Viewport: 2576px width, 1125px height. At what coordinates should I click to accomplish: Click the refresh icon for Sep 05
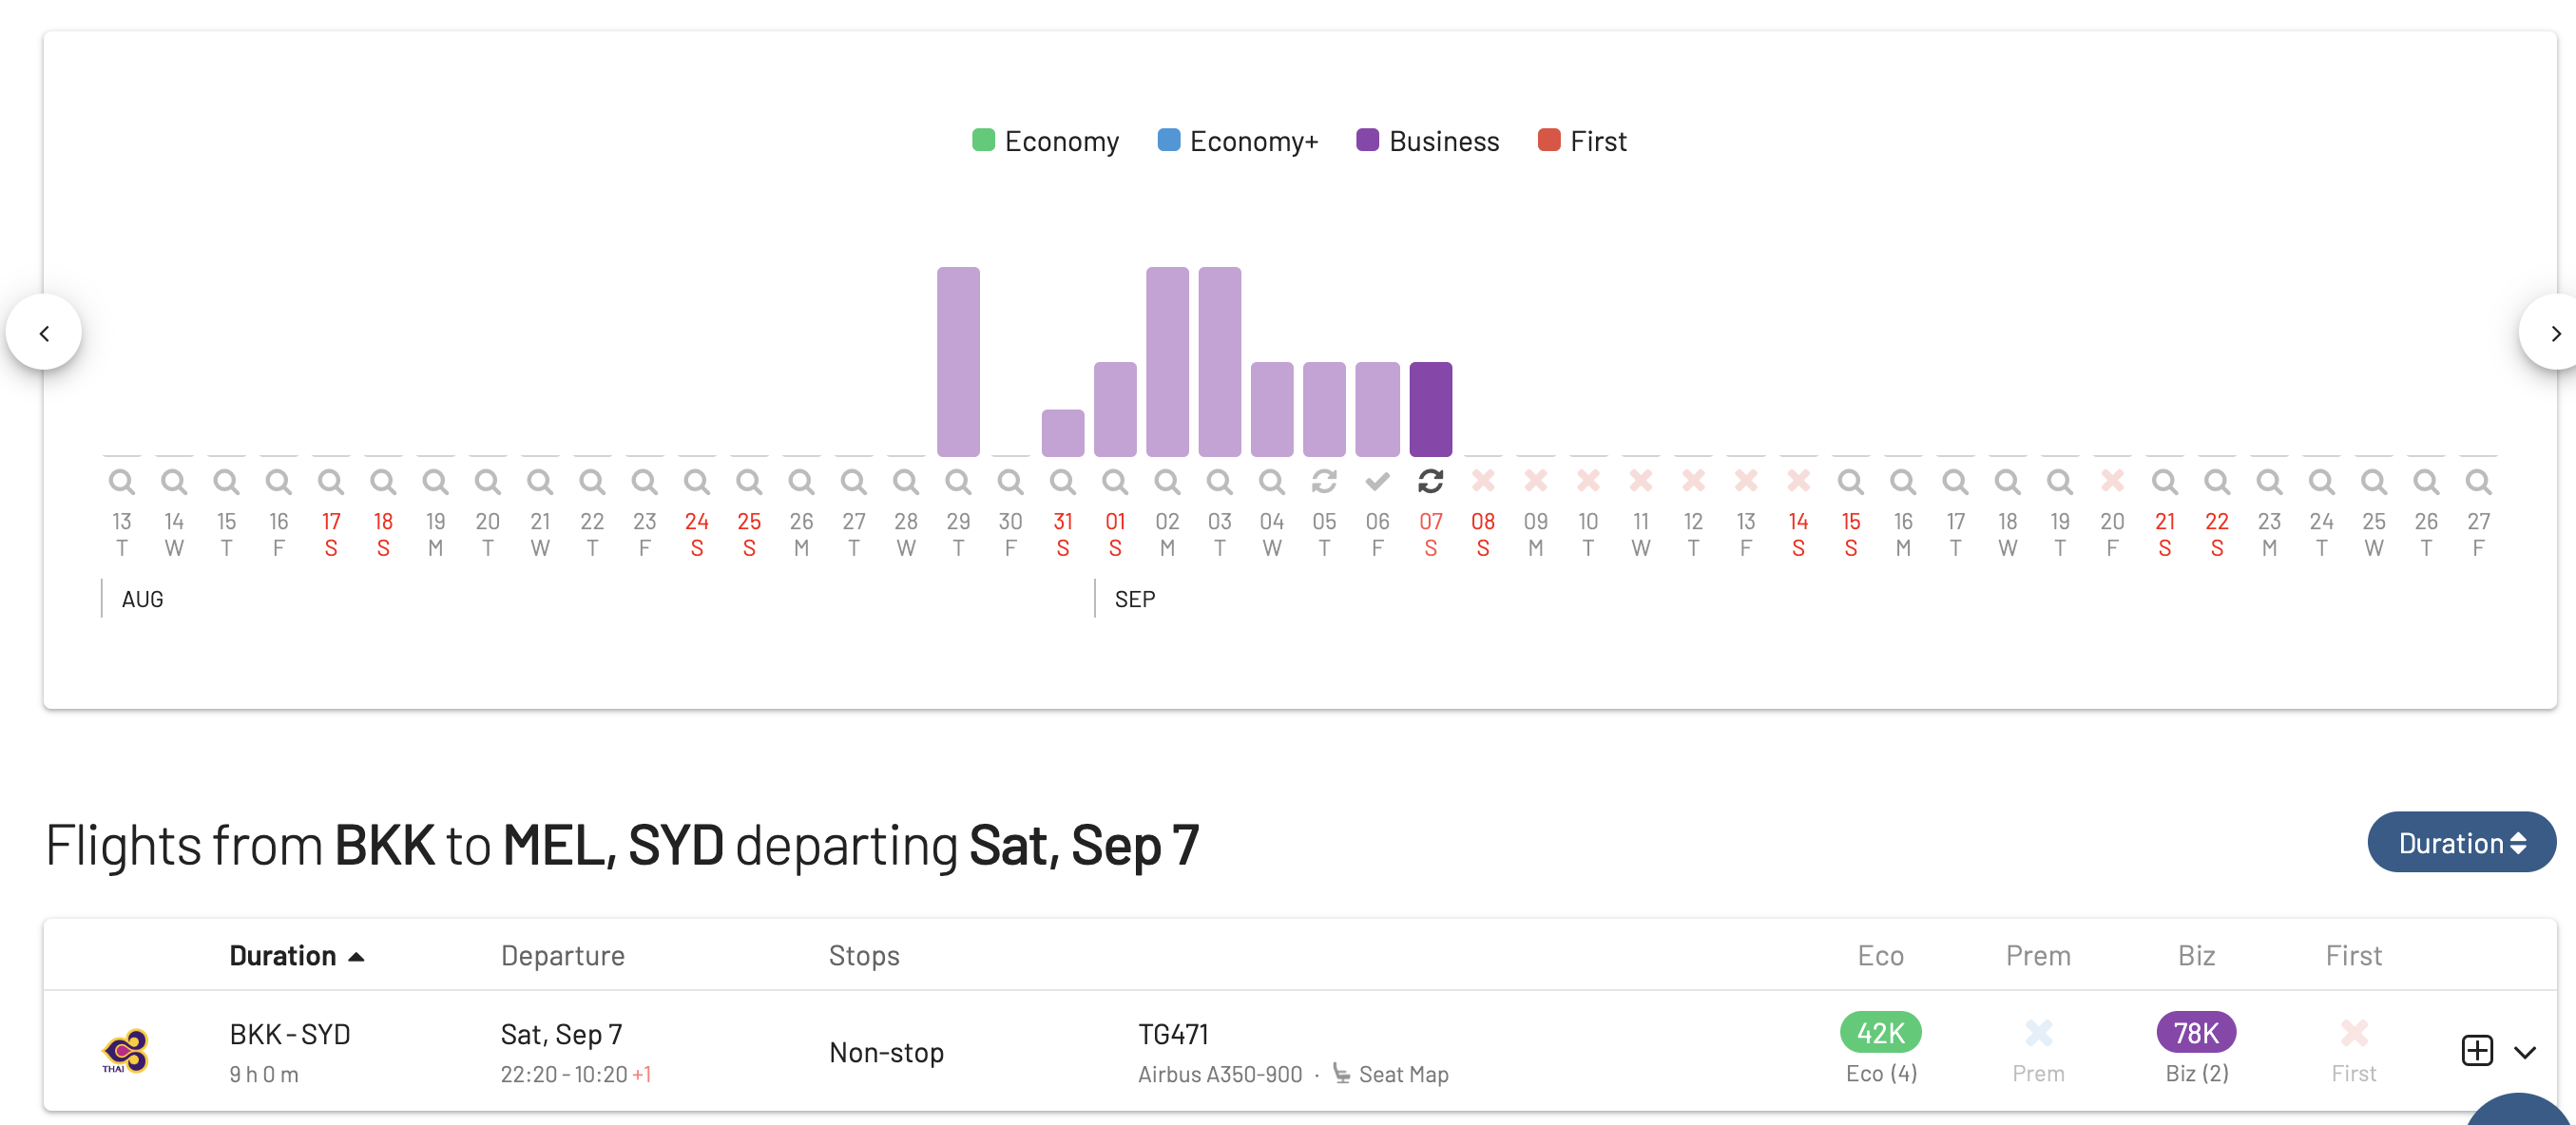pos(1324,482)
